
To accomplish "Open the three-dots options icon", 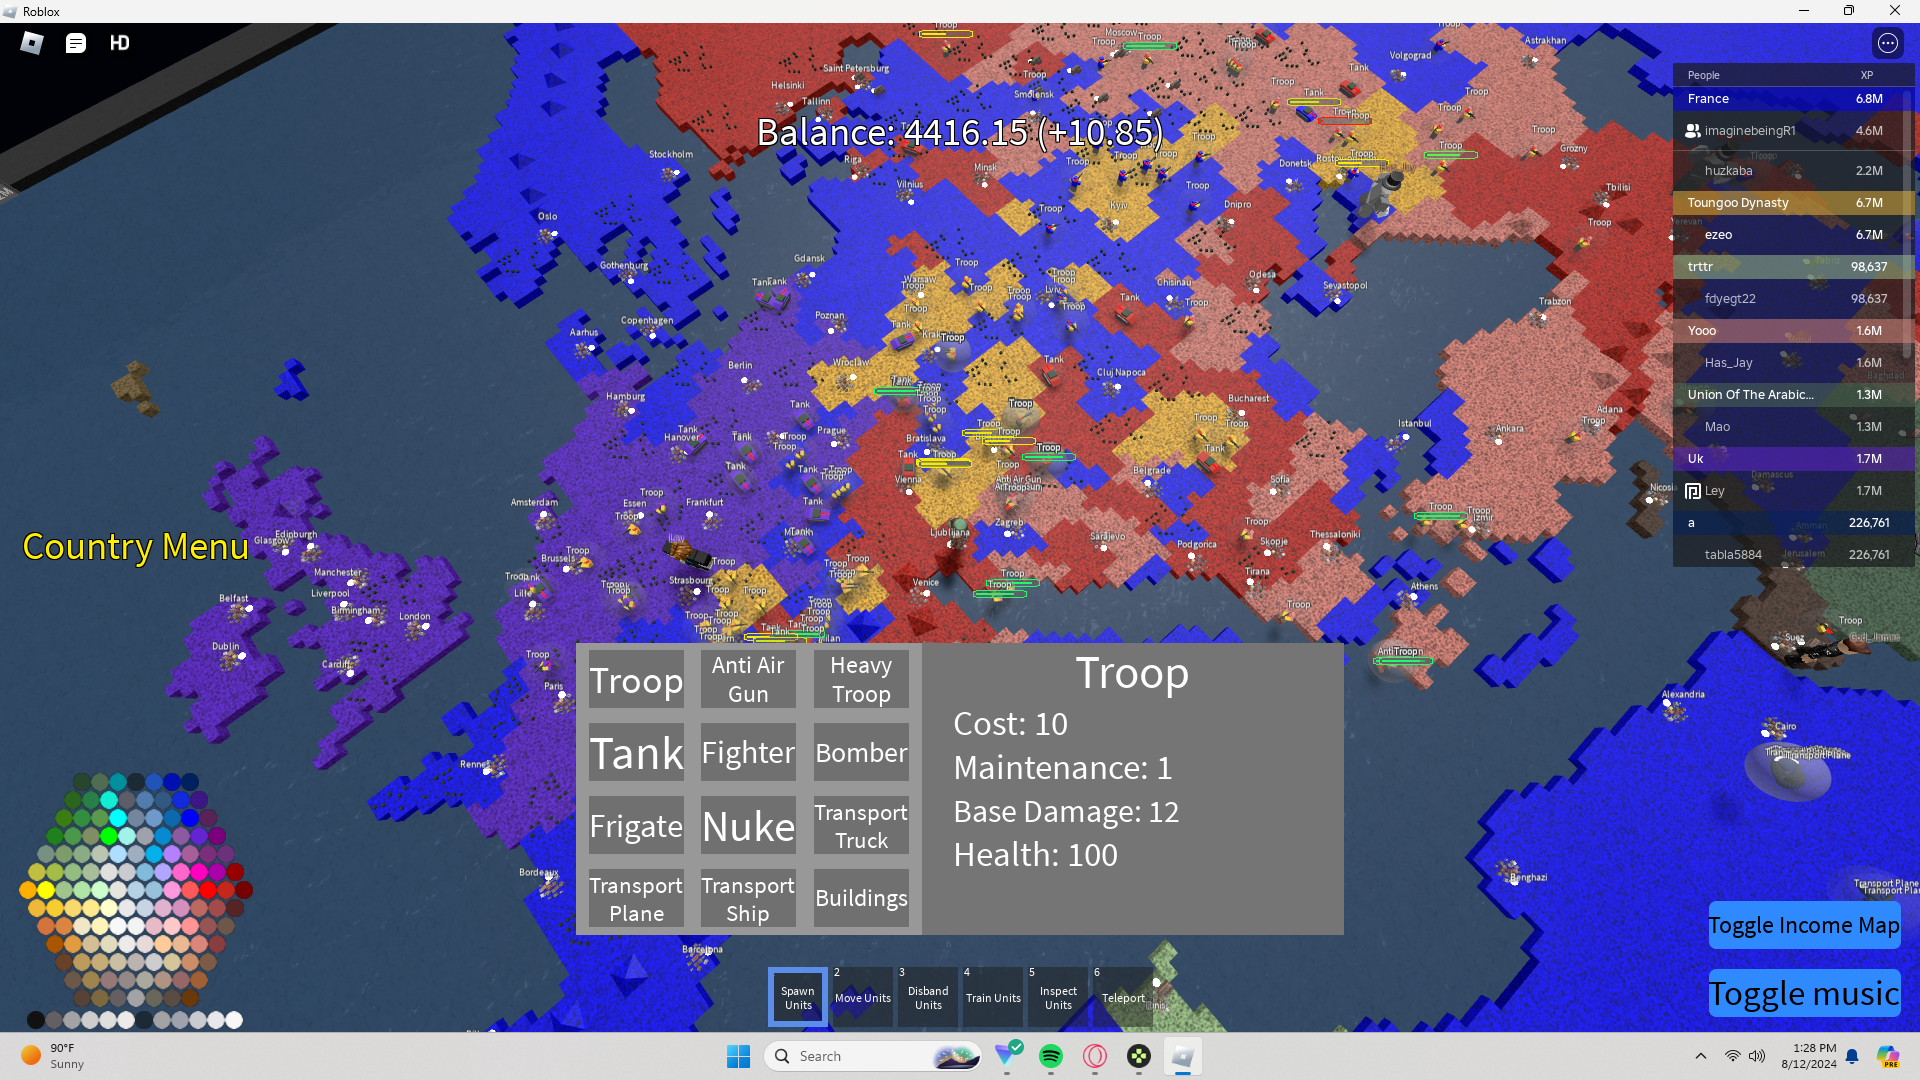I will point(1887,43).
